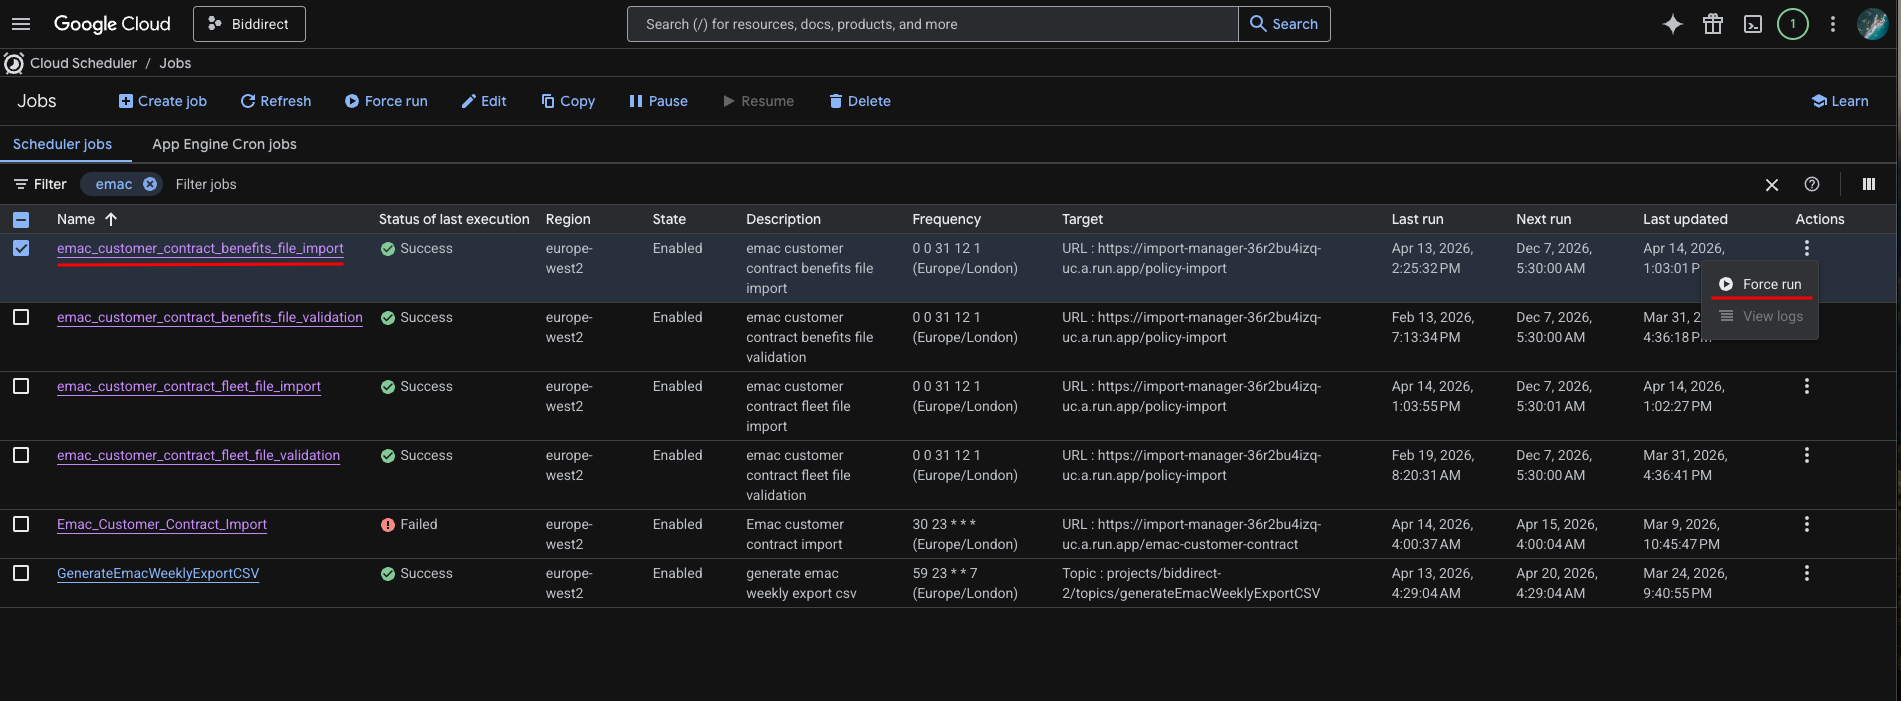Click the Failed status icon
Screen dimensions: 1901x701
388,525
